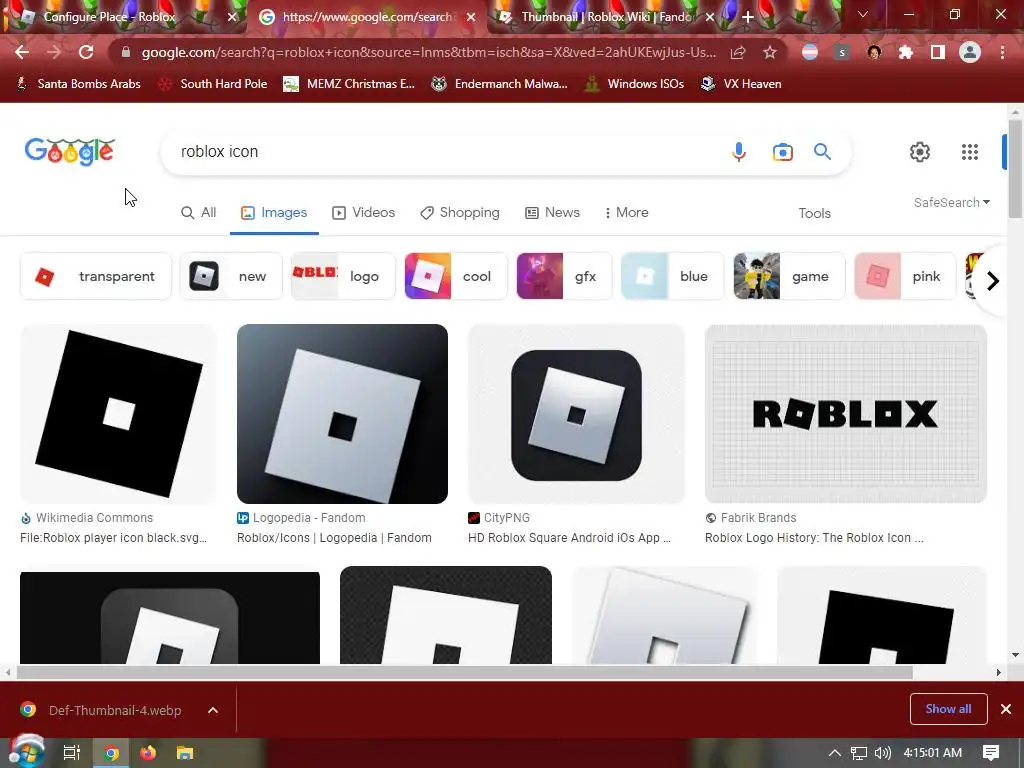Filter by the game chip
The height and width of the screenshot is (768, 1024).
click(789, 276)
